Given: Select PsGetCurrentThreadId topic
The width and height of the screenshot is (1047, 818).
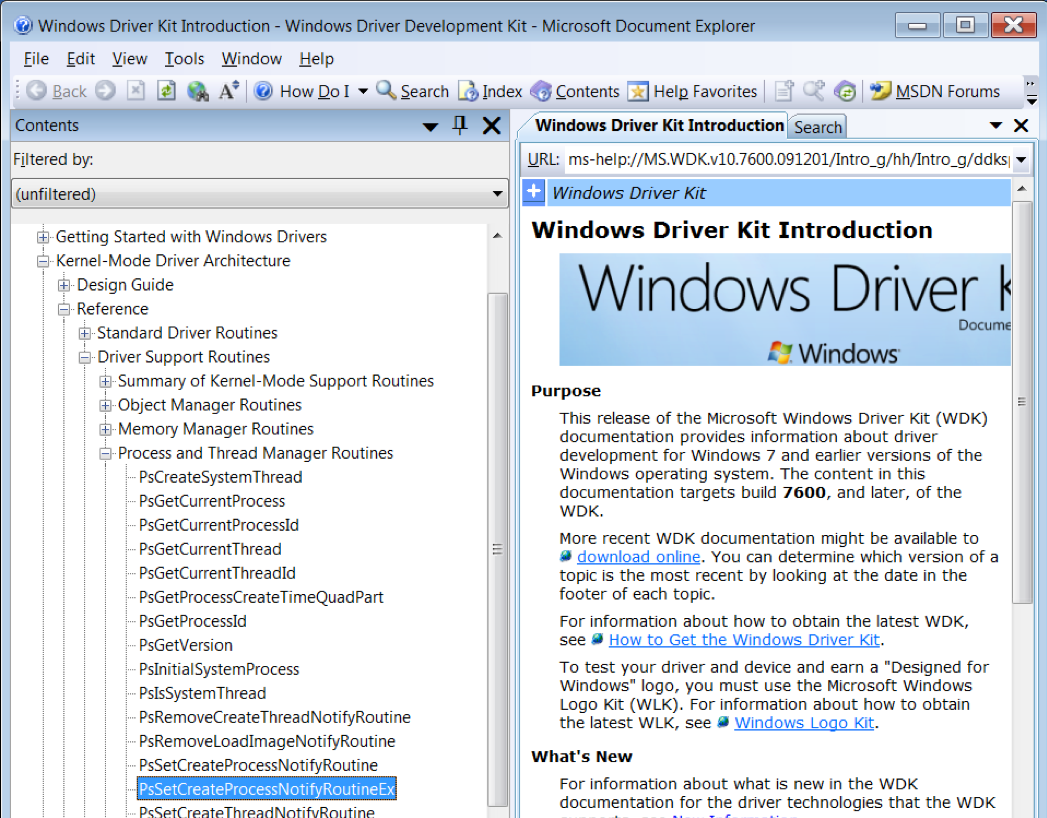Looking at the screenshot, I should click(x=217, y=573).
